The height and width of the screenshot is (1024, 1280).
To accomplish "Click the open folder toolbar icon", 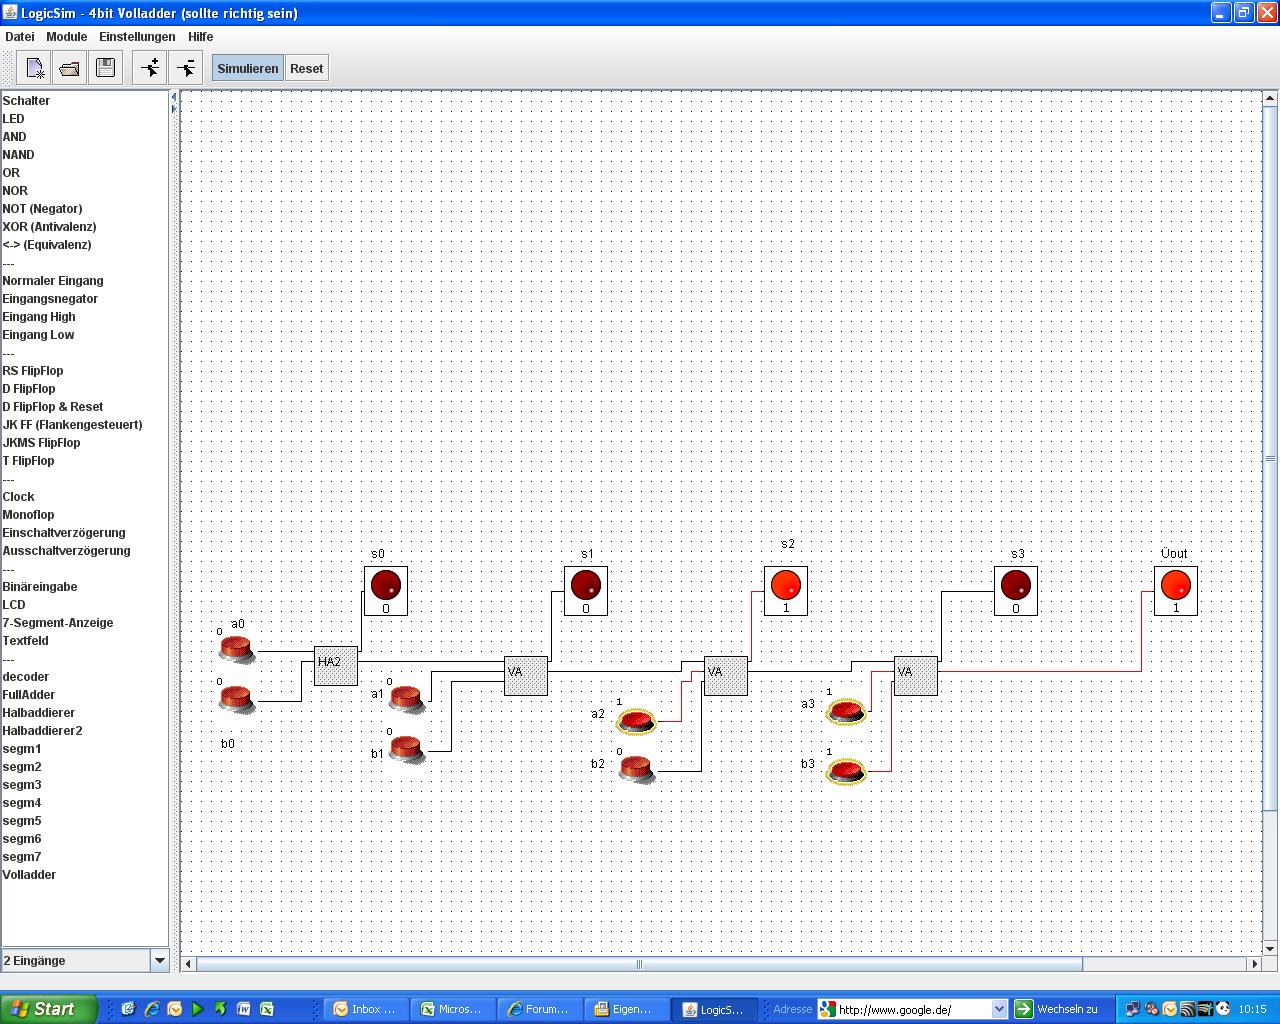I will pos(70,68).
